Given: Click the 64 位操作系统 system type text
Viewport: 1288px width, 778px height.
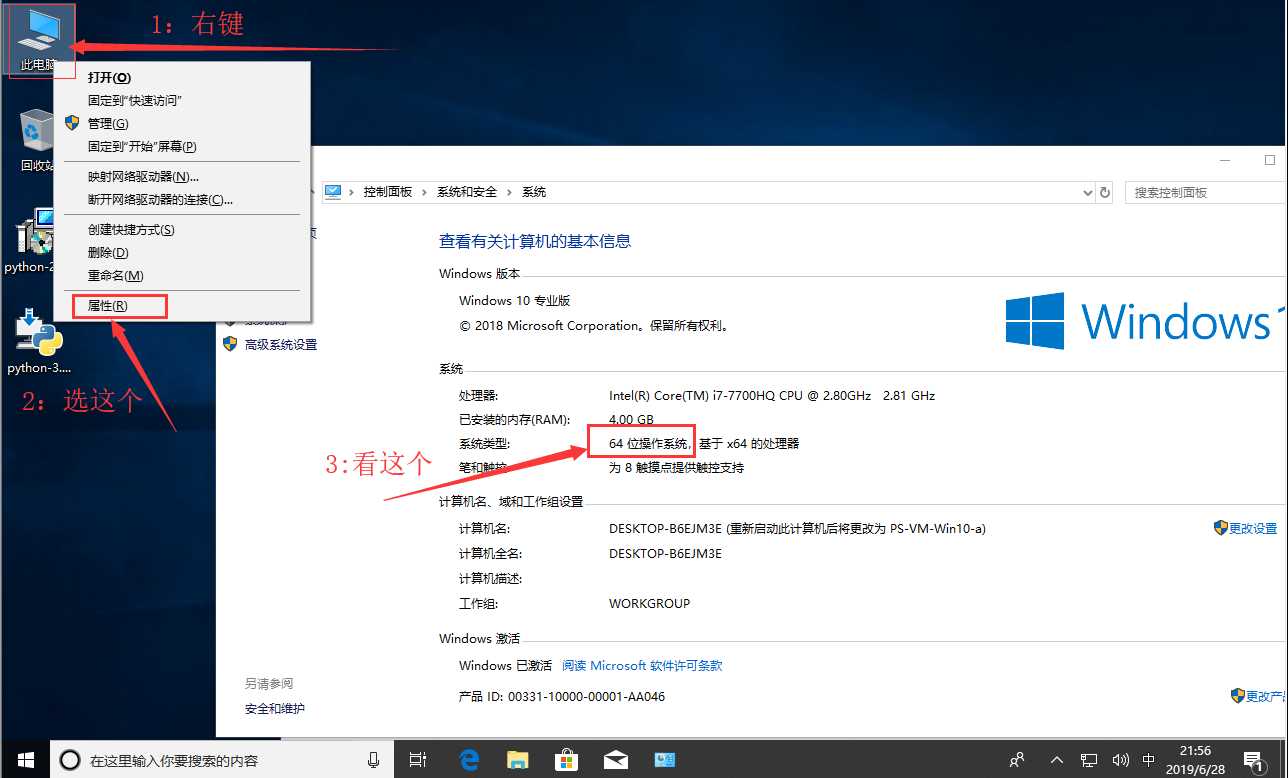Looking at the screenshot, I should pos(650,443).
